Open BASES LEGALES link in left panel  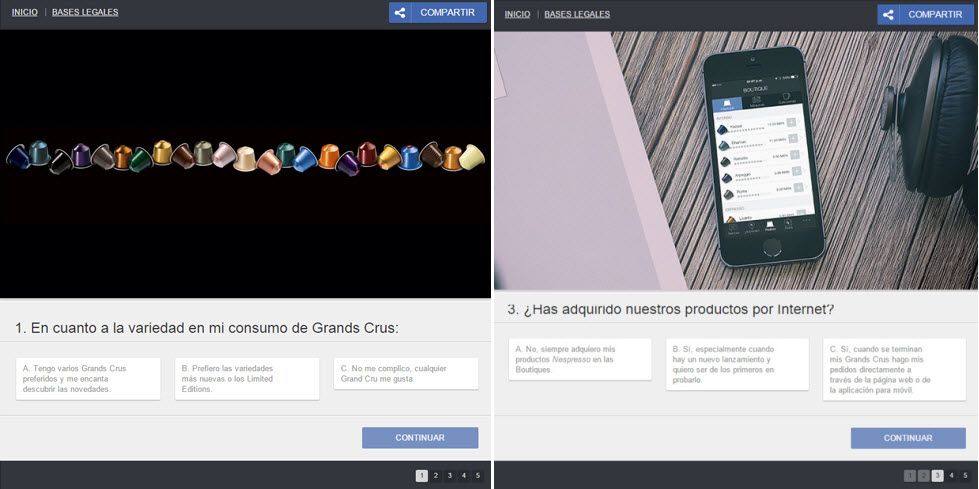click(85, 12)
